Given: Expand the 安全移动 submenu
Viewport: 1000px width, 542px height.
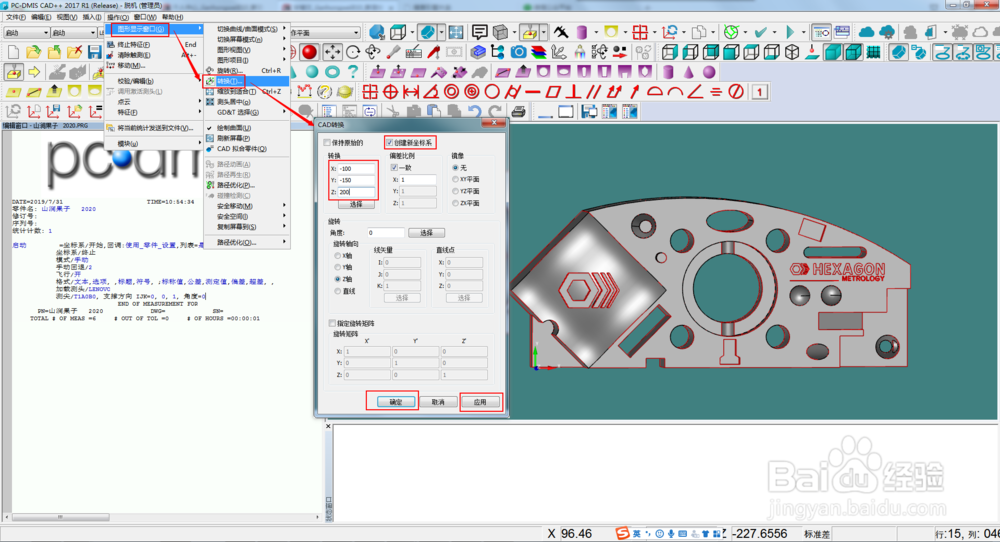Looking at the screenshot, I should 247,206.
